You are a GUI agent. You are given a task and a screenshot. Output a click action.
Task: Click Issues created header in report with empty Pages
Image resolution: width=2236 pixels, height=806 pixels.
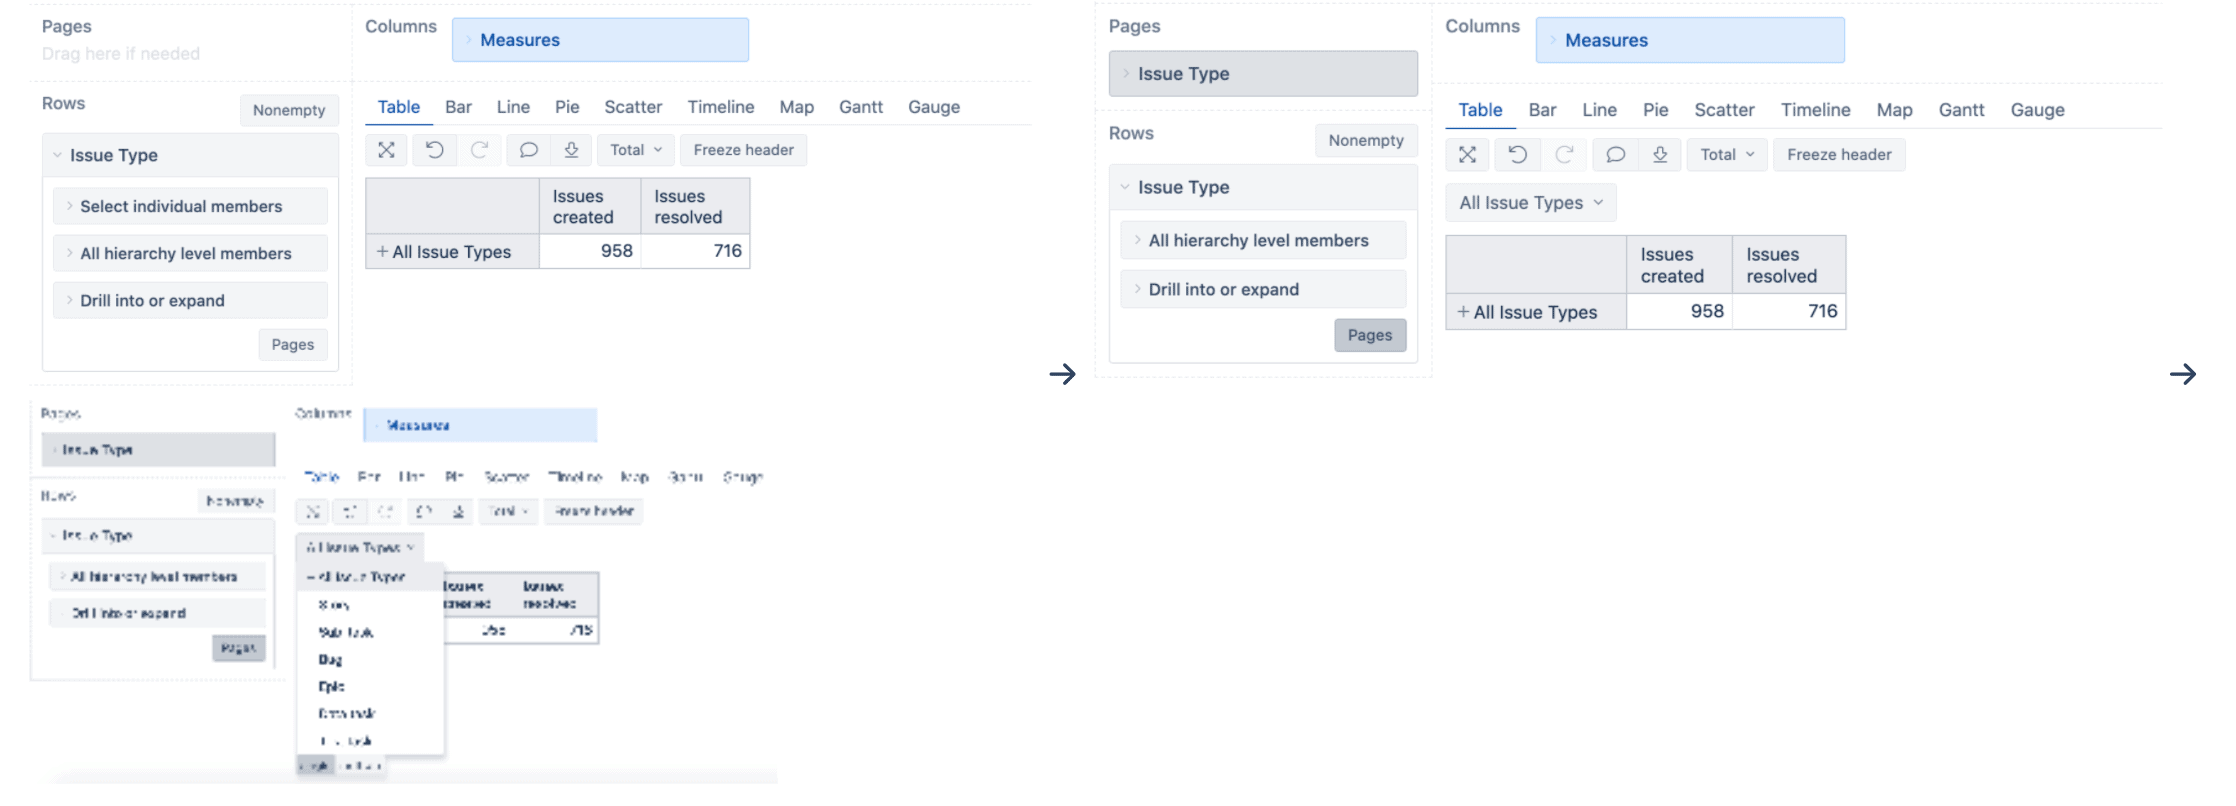[x=589, y=207]
